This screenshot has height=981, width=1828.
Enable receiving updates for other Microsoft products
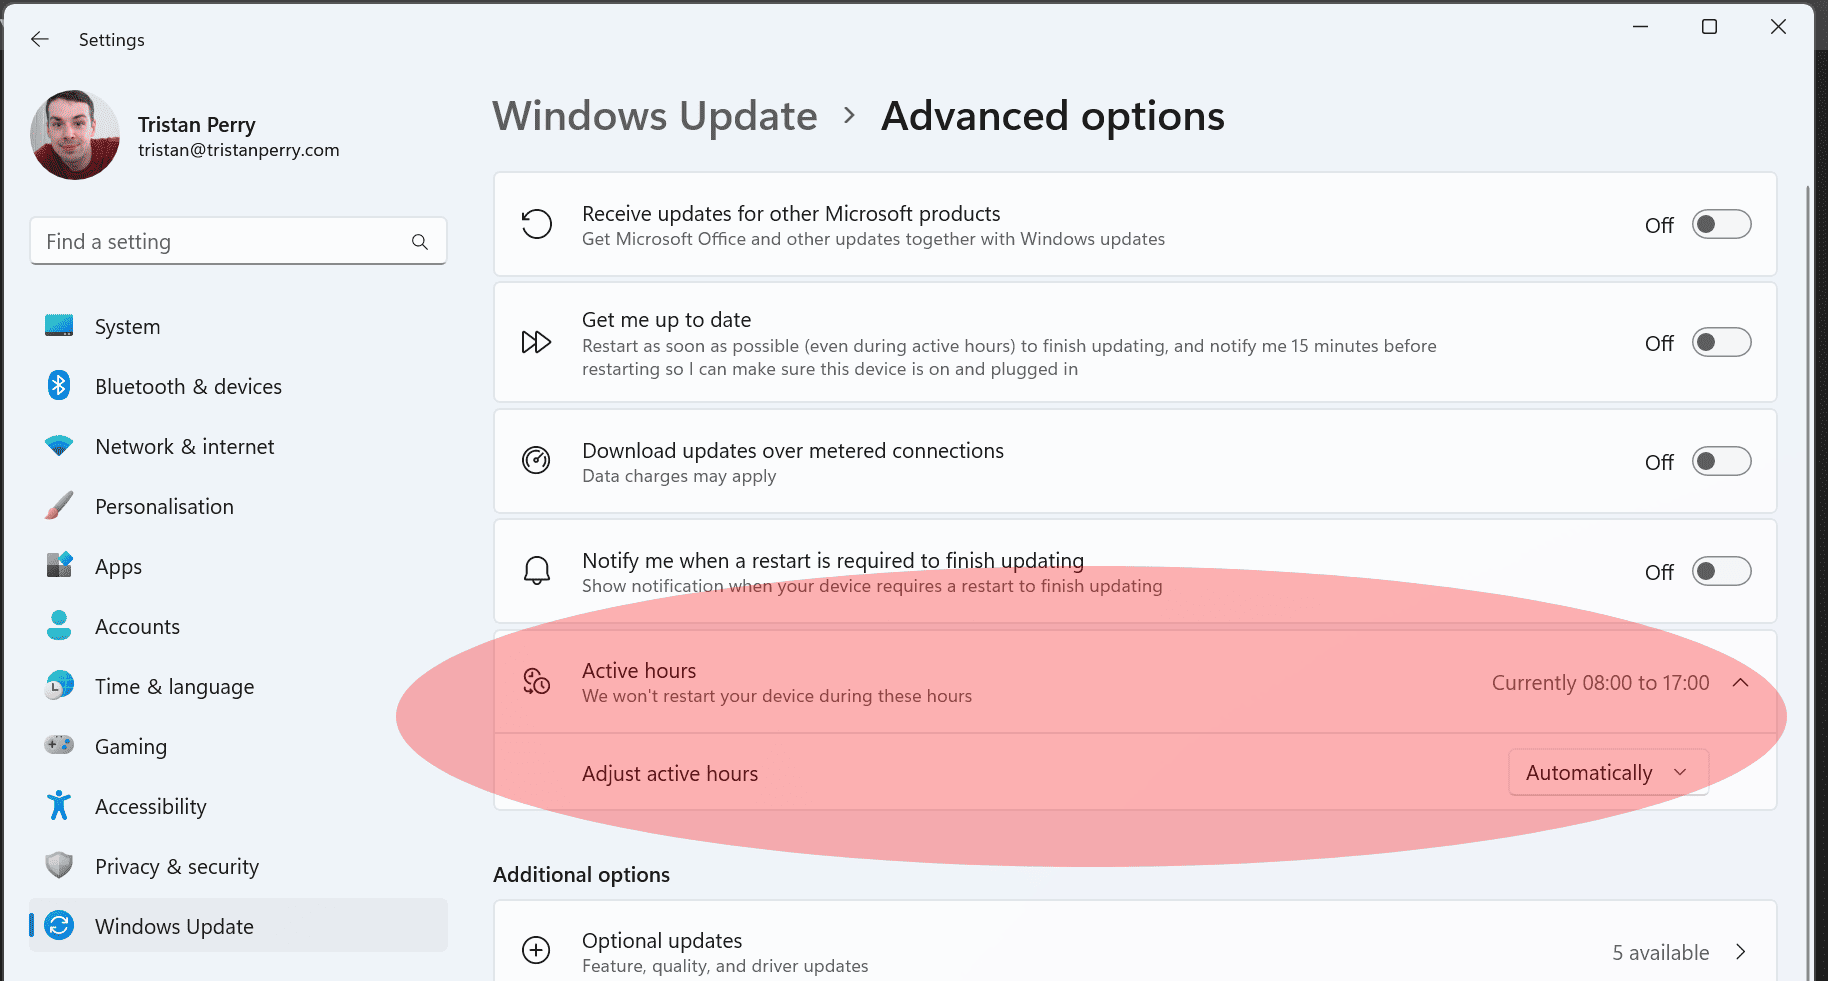(1721, 224)
